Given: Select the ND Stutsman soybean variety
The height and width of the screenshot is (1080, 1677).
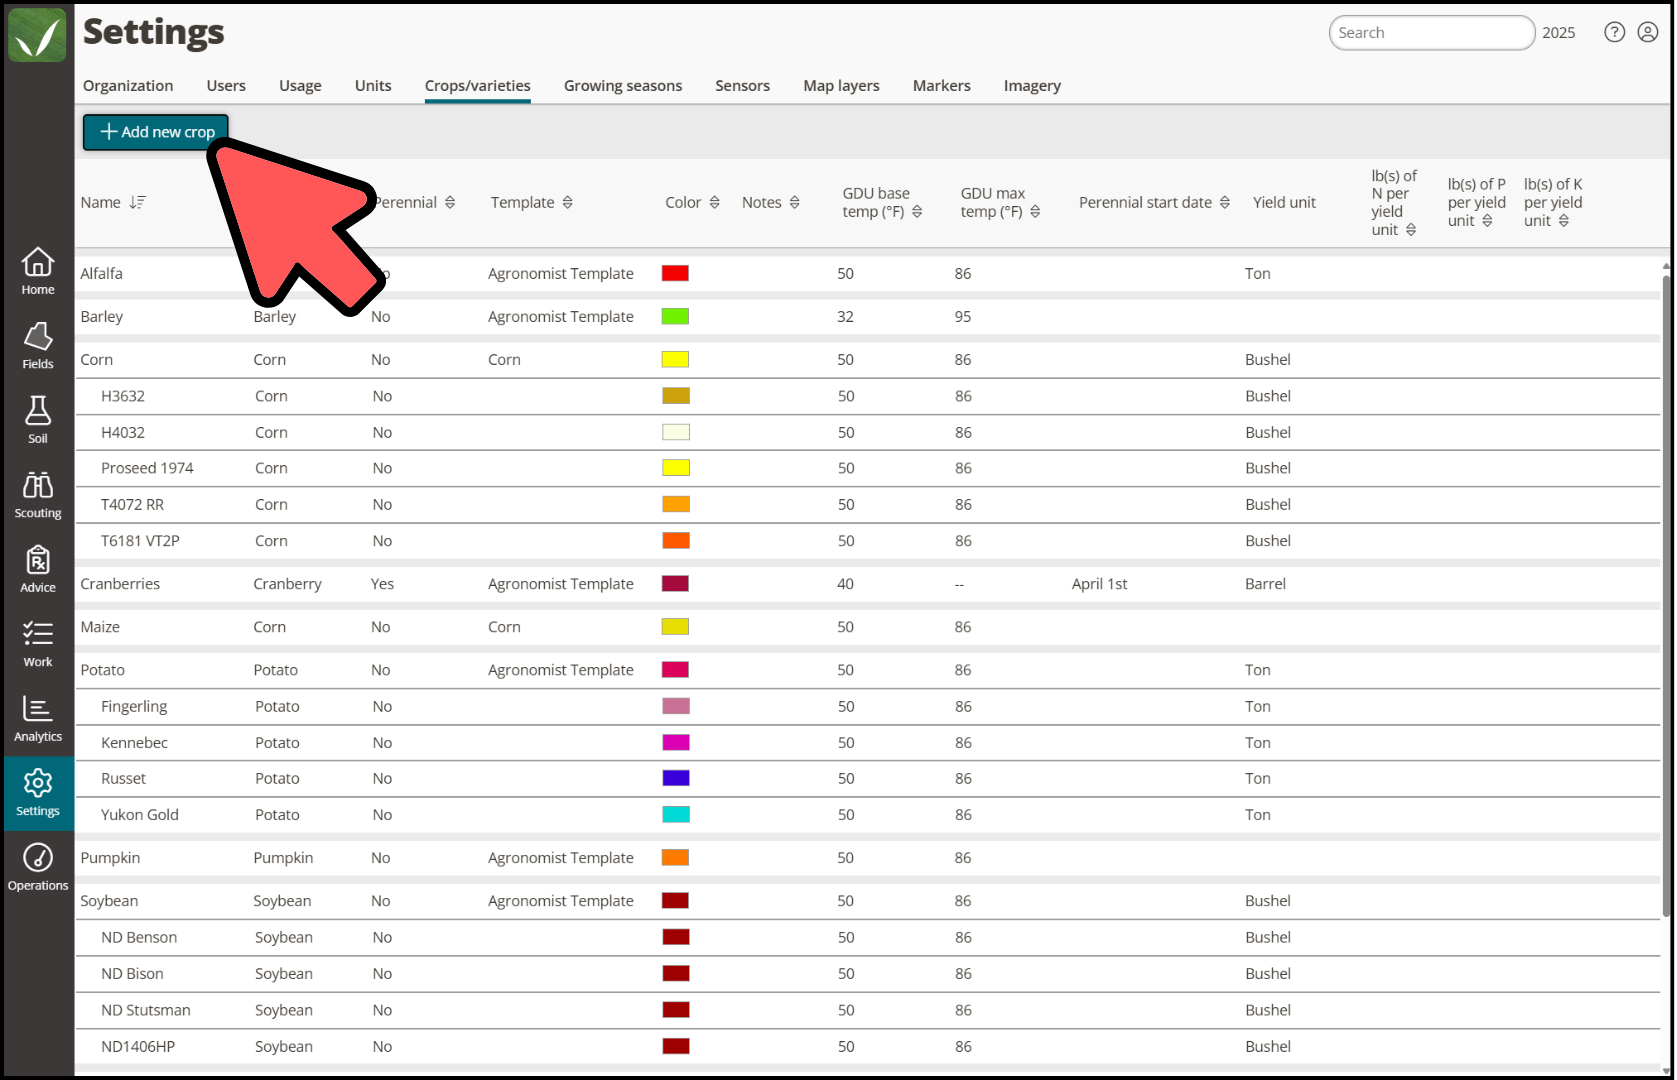Looking at the screenshot, I should pyautogui.click(x=145, y=1010).
